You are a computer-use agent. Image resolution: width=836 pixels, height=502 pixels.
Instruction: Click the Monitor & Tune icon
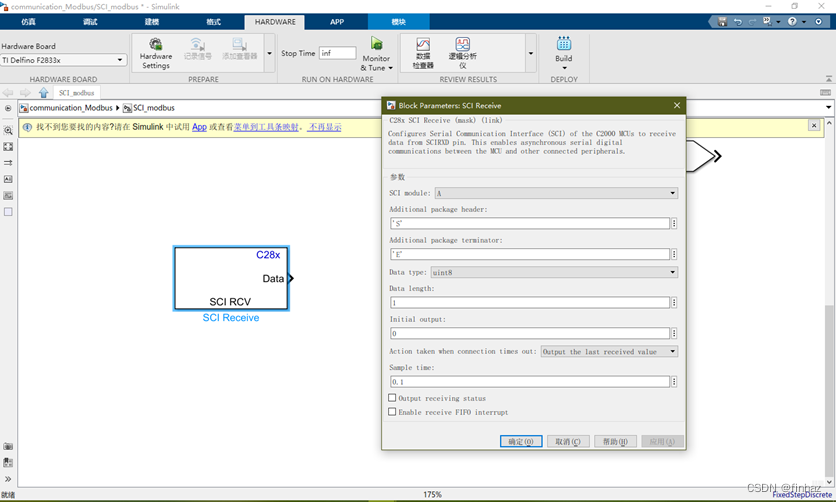coord(376,44)
